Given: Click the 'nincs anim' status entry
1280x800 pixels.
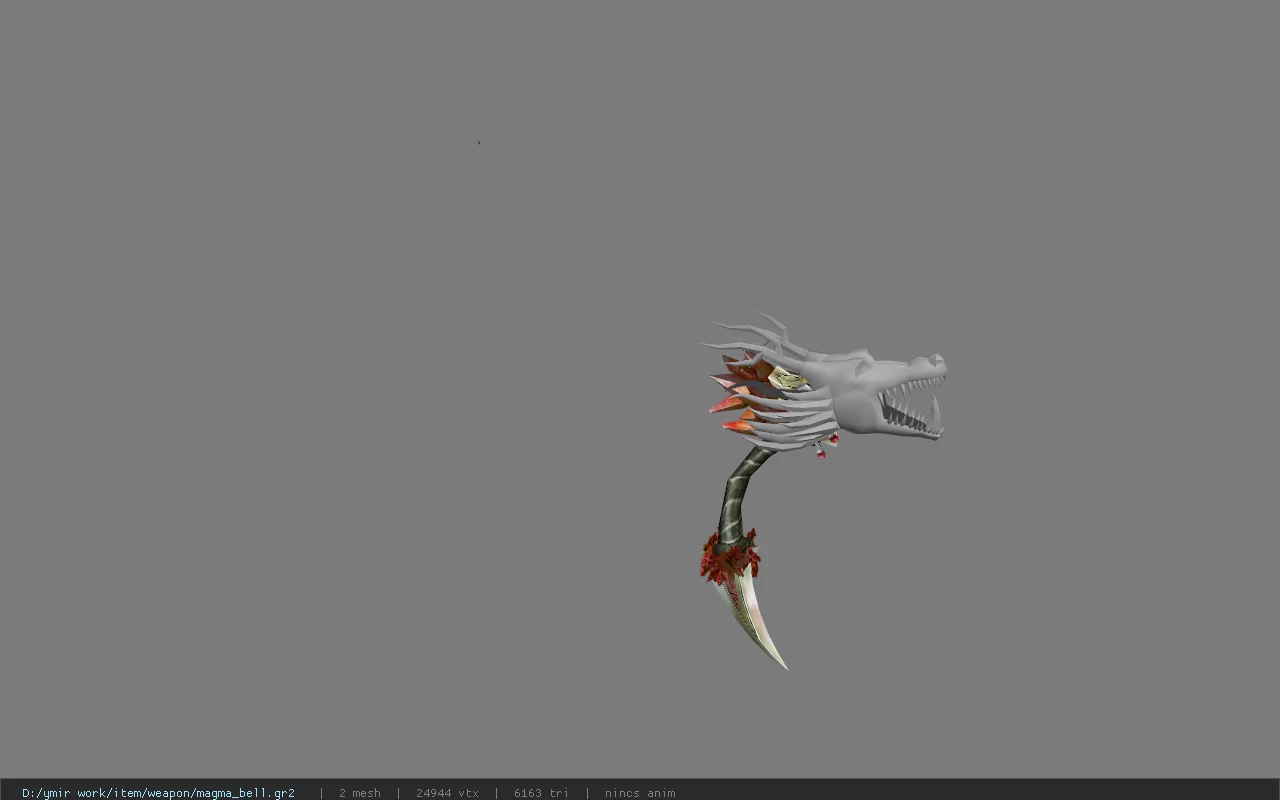Looking at the screenshot, I should [x=640, y=793].
